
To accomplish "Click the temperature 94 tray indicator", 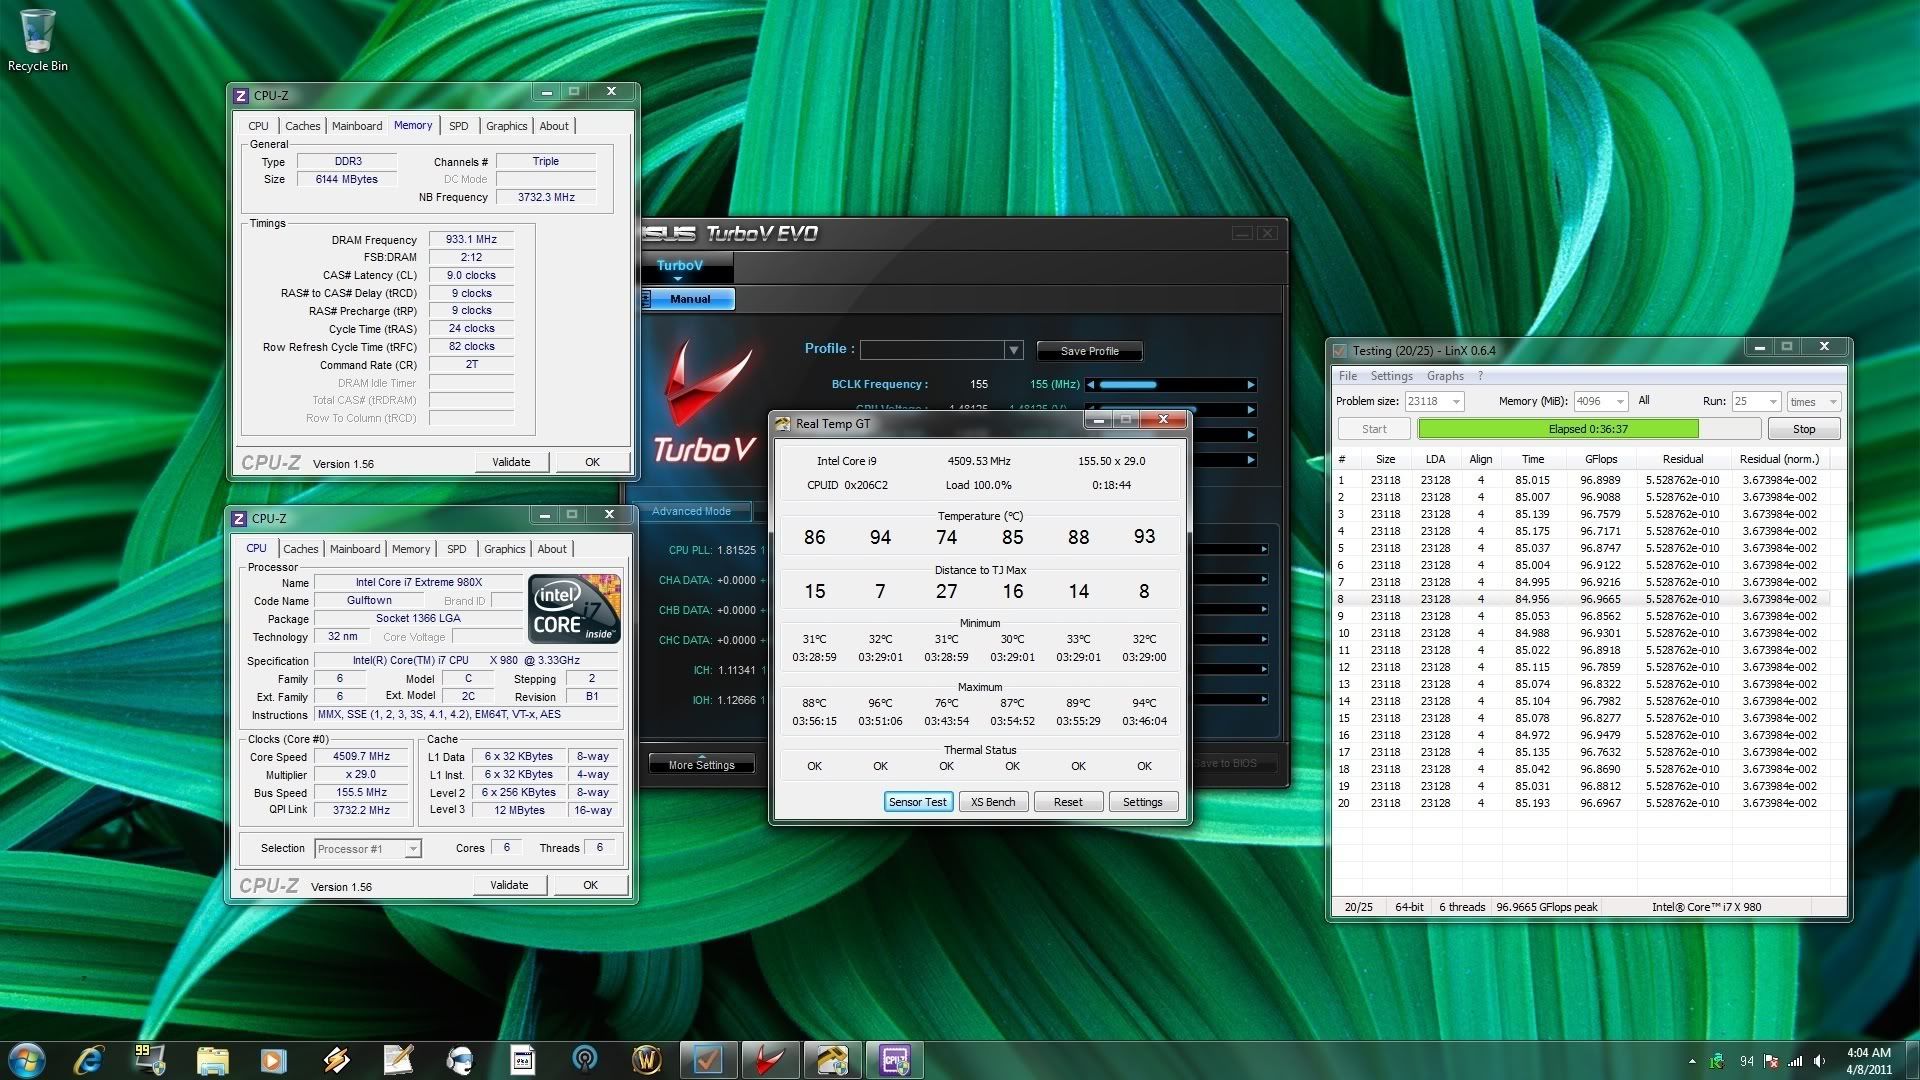I will (x=1746, y=1061).
